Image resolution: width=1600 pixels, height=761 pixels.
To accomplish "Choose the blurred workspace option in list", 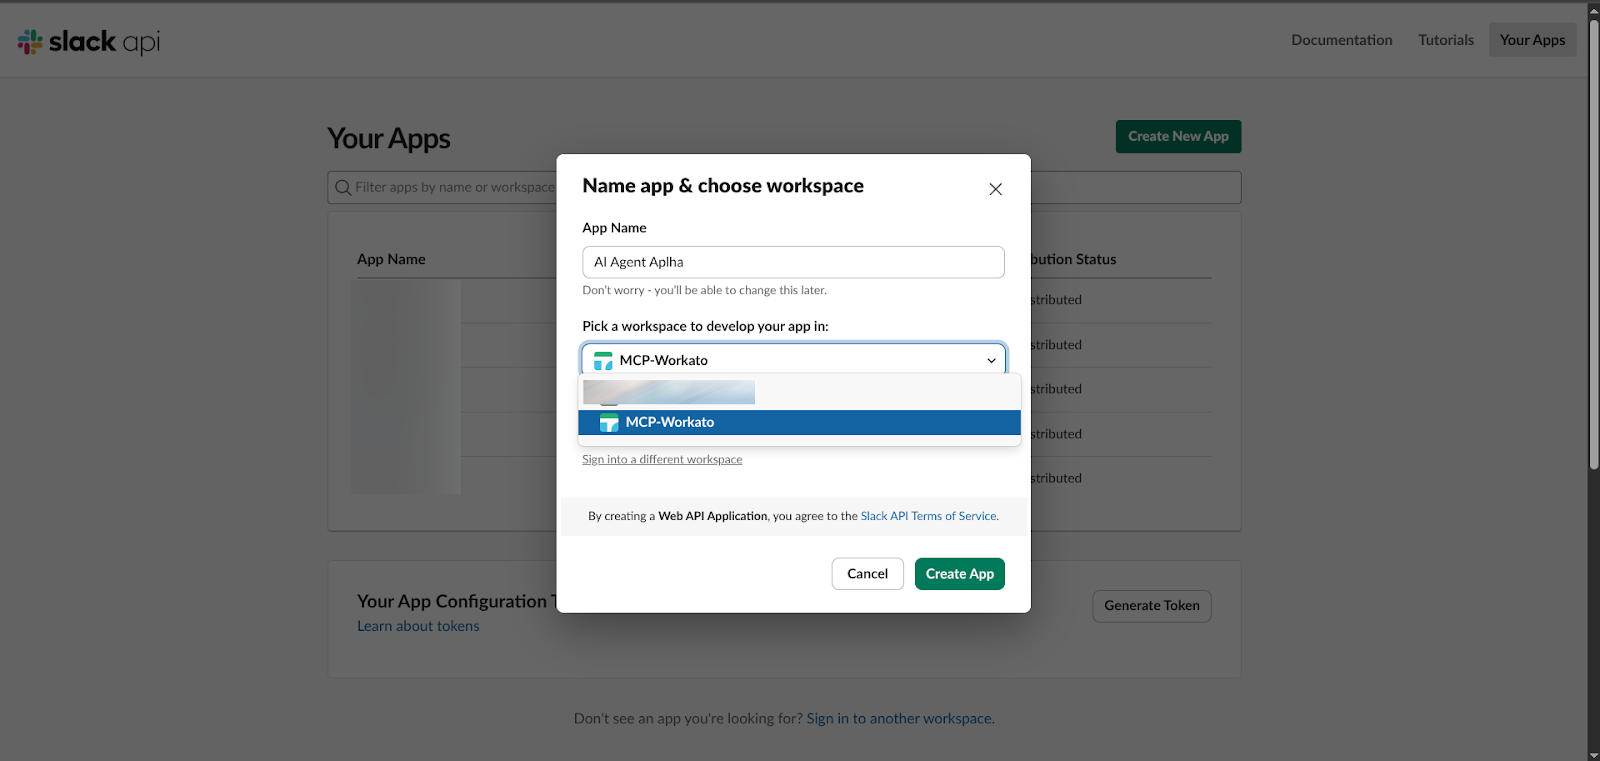I will tap(668, 392).
